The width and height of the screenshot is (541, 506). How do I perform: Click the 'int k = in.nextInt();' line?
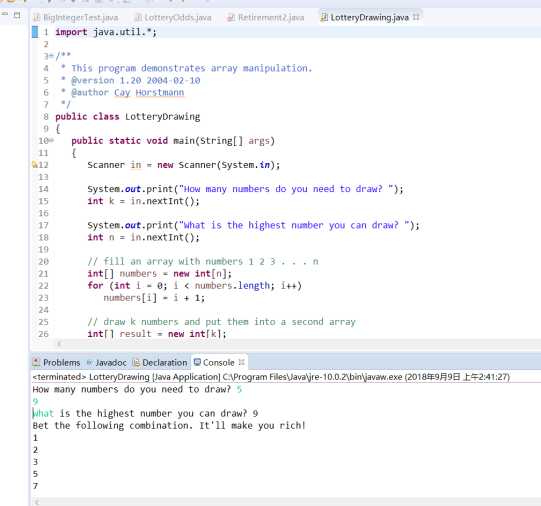pos(144,201)
